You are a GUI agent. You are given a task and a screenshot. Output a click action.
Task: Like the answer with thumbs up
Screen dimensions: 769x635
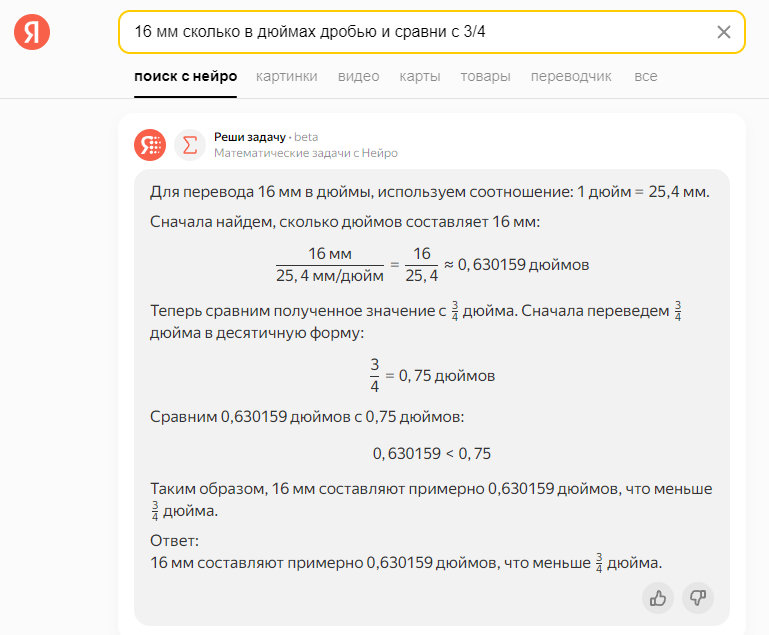coord(658,598)
